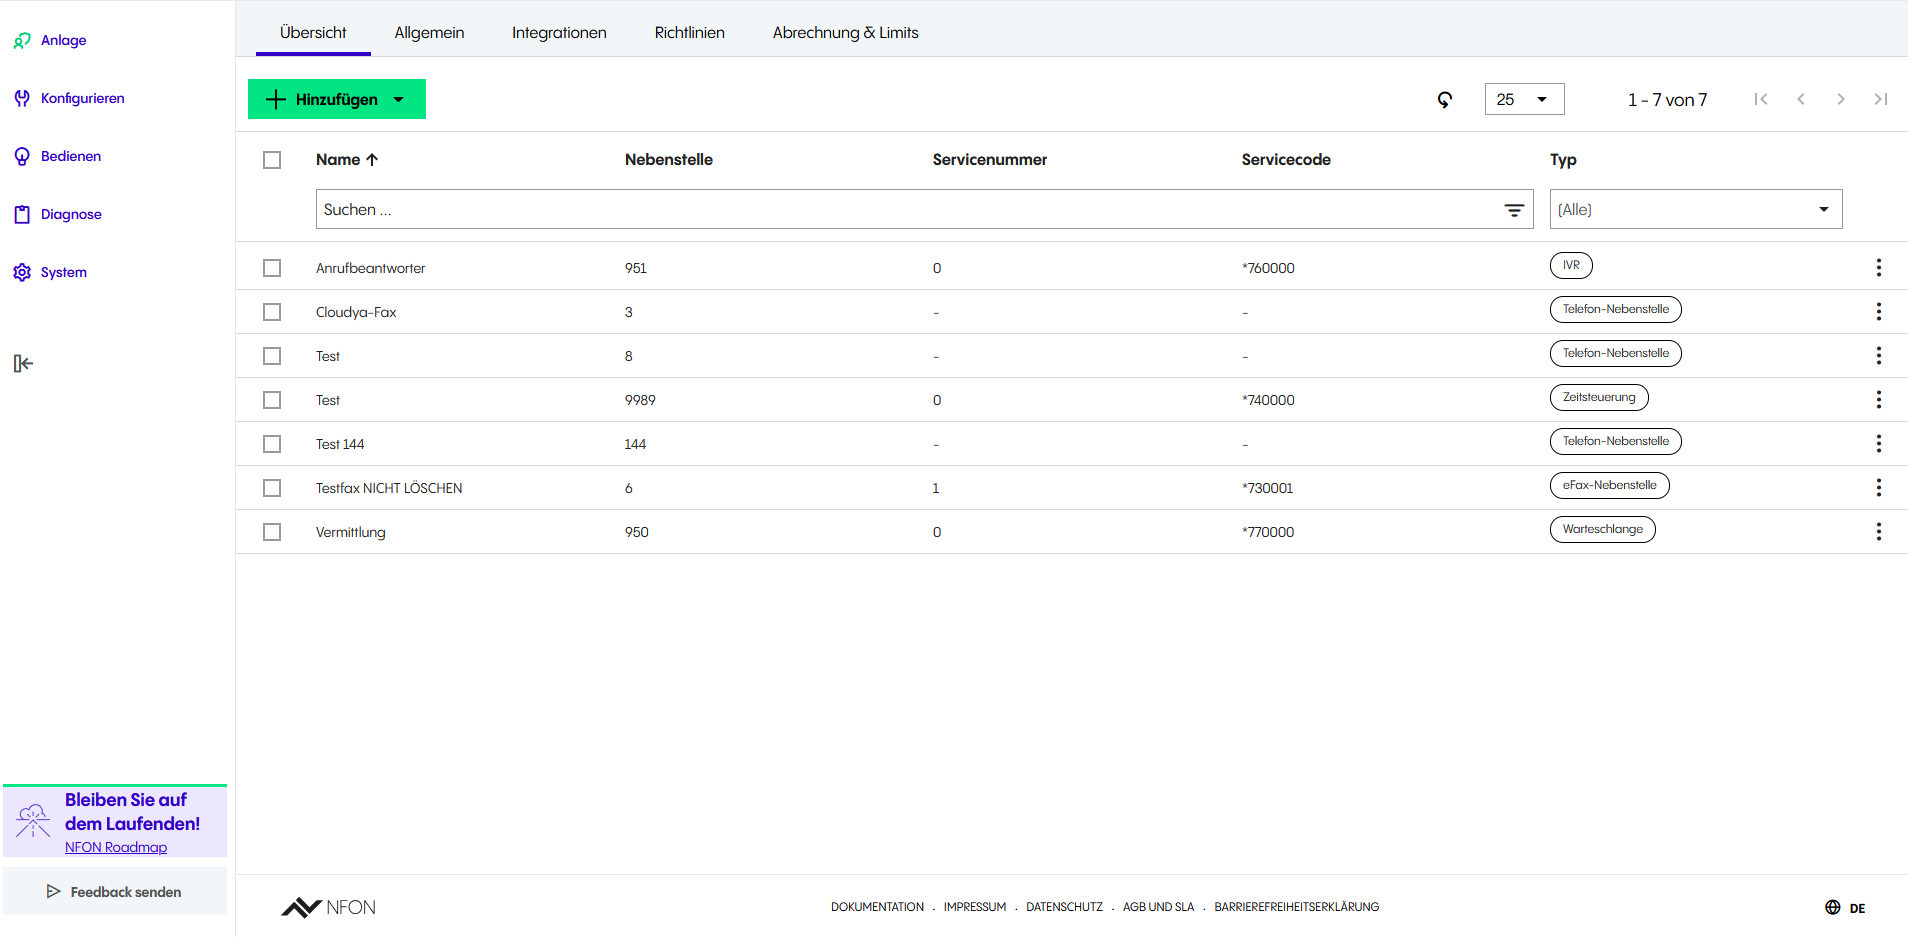Screen dimensions: 1908x937
Task: Go to the first page icon
Action: tap(1761, 99)
